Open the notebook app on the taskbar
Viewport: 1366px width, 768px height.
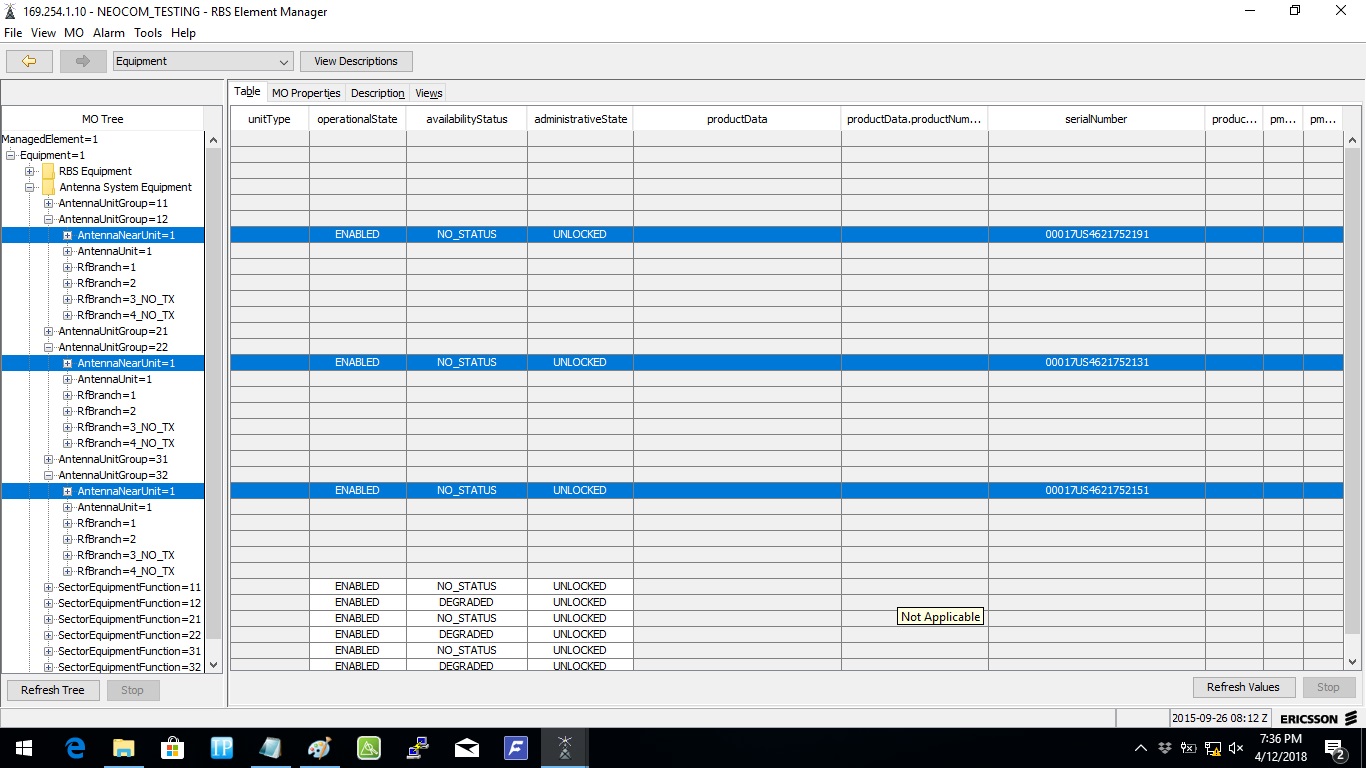(x=271, y=748)
